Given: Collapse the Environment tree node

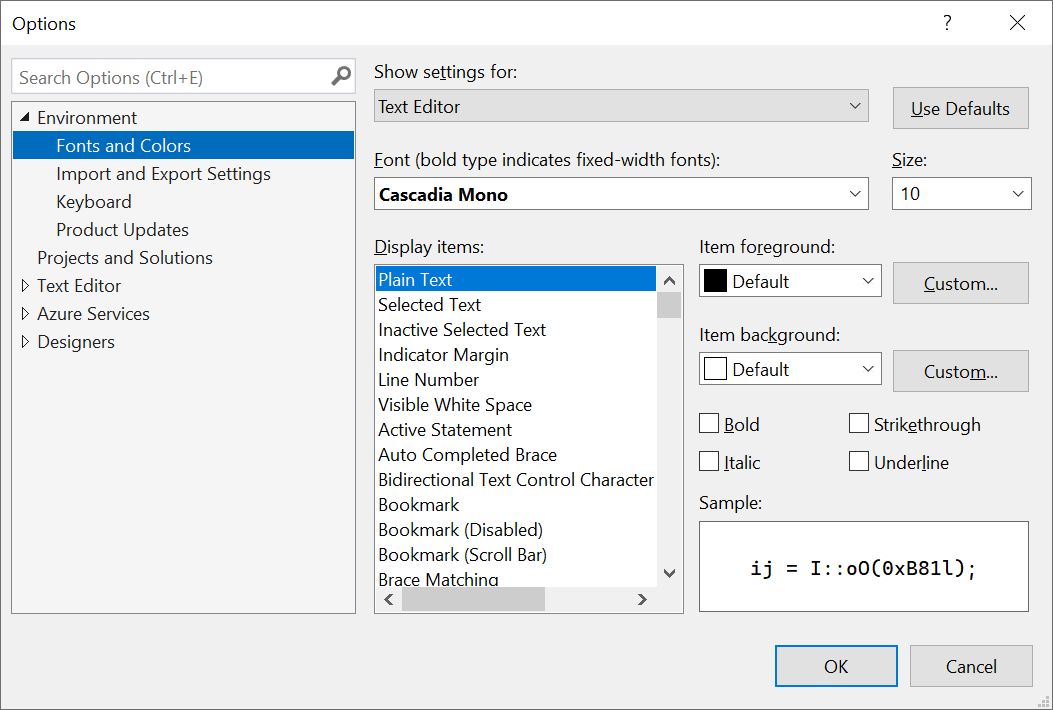Looking at the screenshot, I should [25, 118].
